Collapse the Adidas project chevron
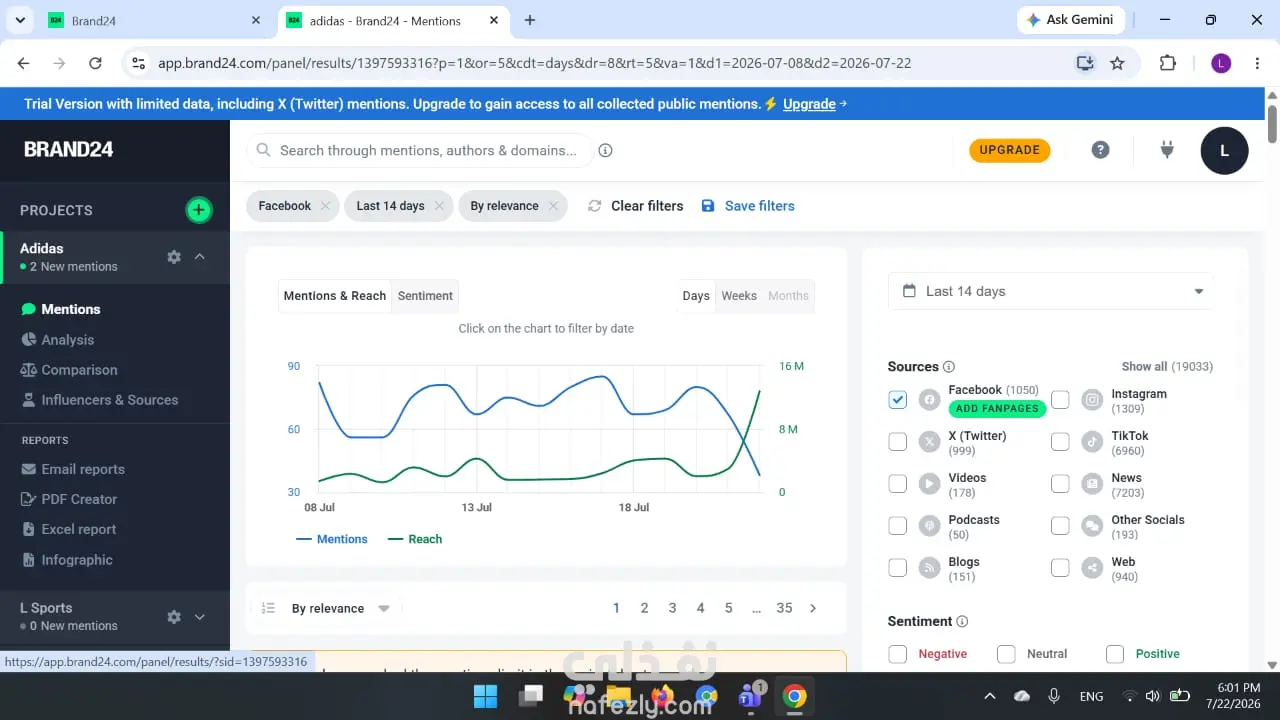 tap(200, 257)
